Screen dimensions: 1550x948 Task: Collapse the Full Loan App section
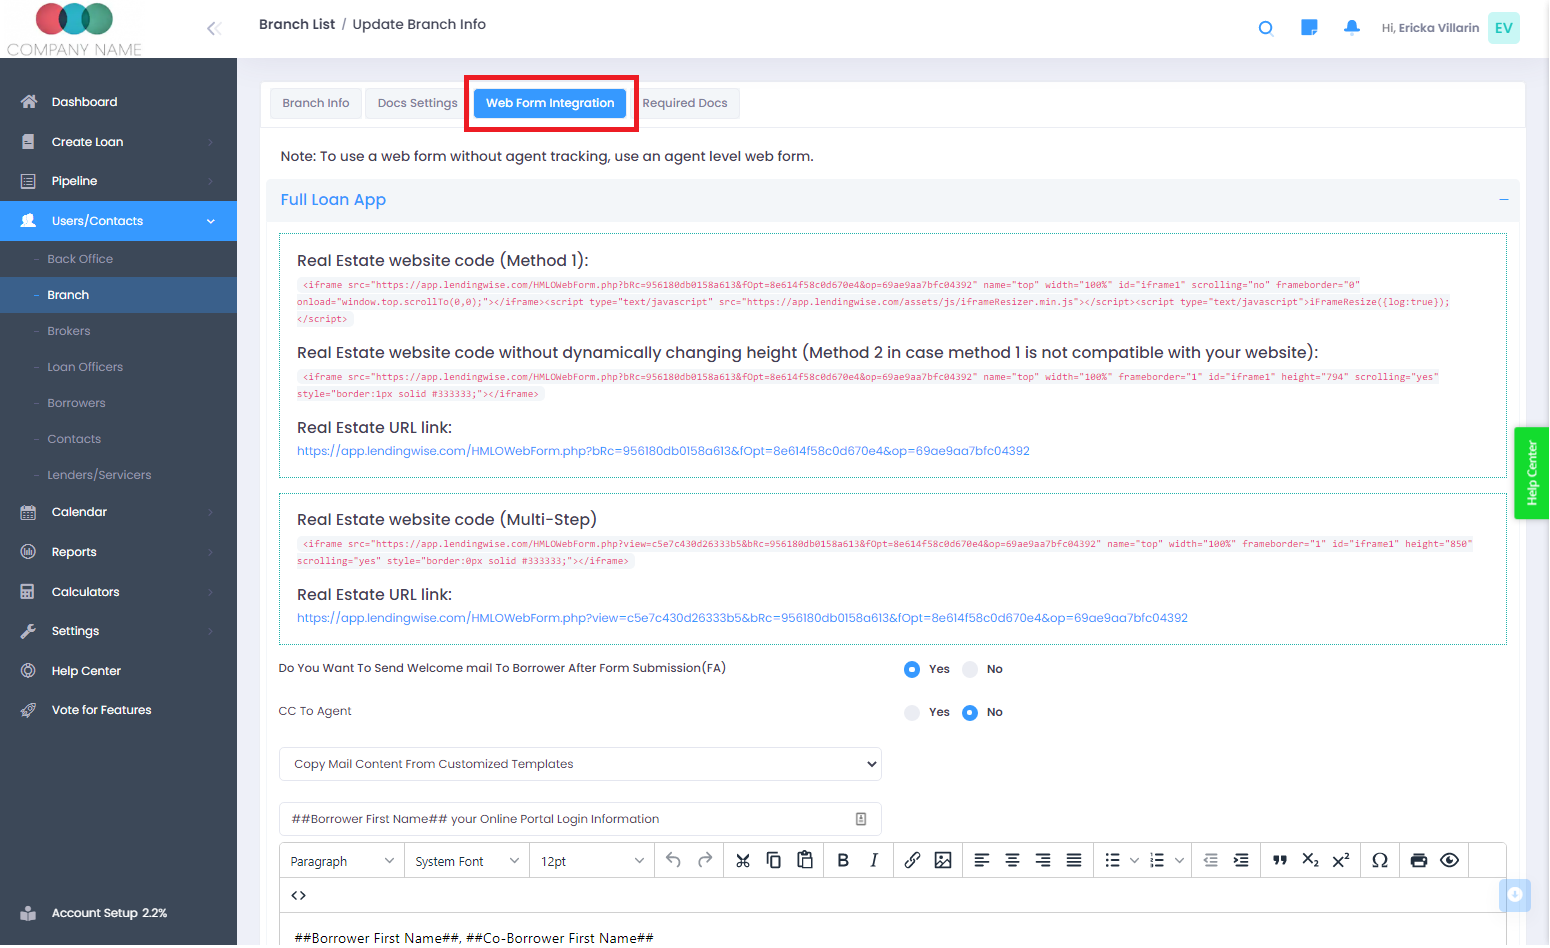tap(1503, 200)
